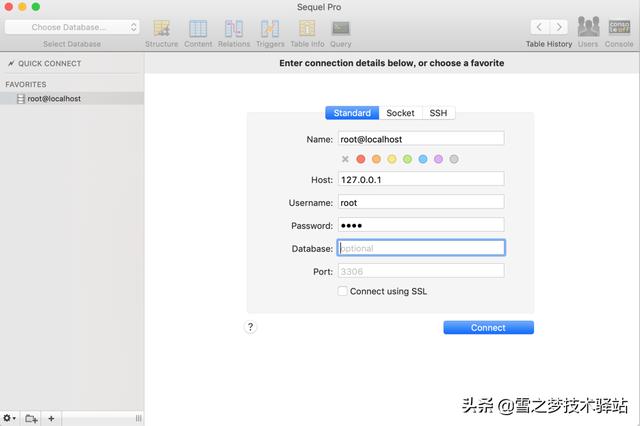Open the Triggers view
Viewport: 640px width, 426px height.
click(270, 33)
